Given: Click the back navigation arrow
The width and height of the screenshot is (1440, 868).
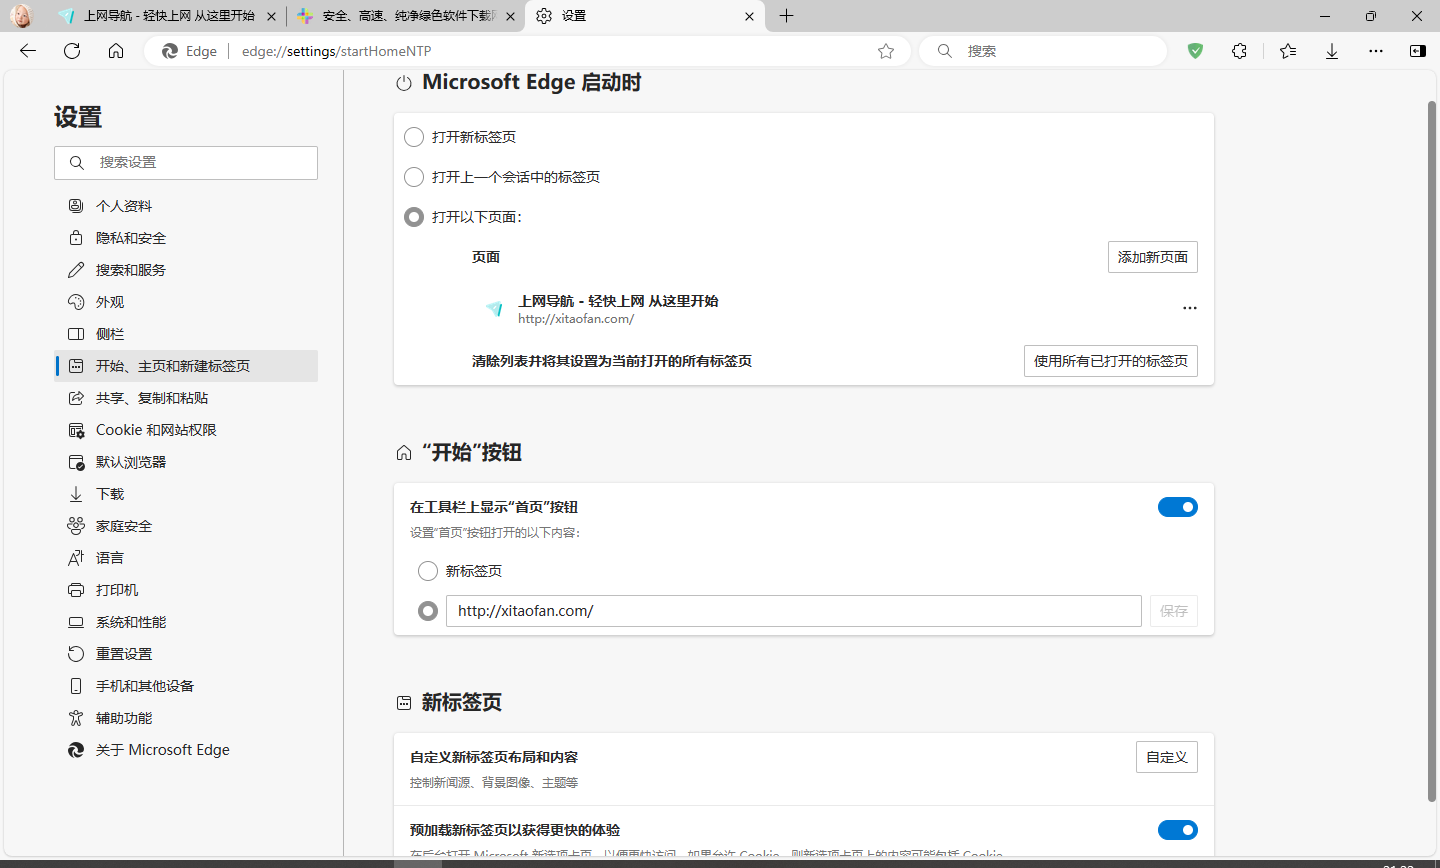Looking at the screenshot, I should click(27, 50).
